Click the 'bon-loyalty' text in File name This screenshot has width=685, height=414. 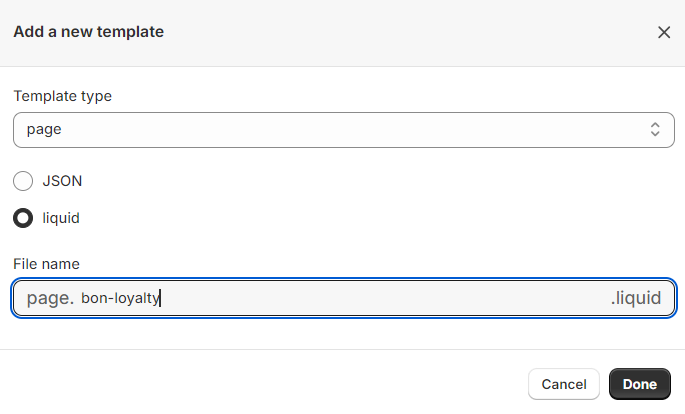pyautogui.click(x=120, y=298)
